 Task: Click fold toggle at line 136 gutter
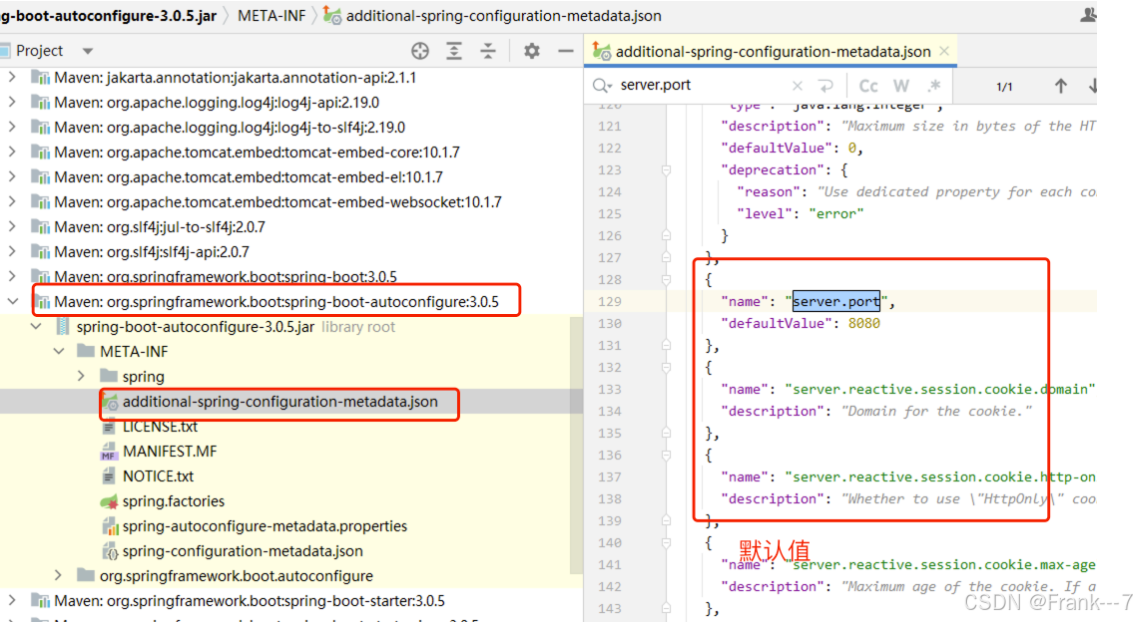coord(666,455)
